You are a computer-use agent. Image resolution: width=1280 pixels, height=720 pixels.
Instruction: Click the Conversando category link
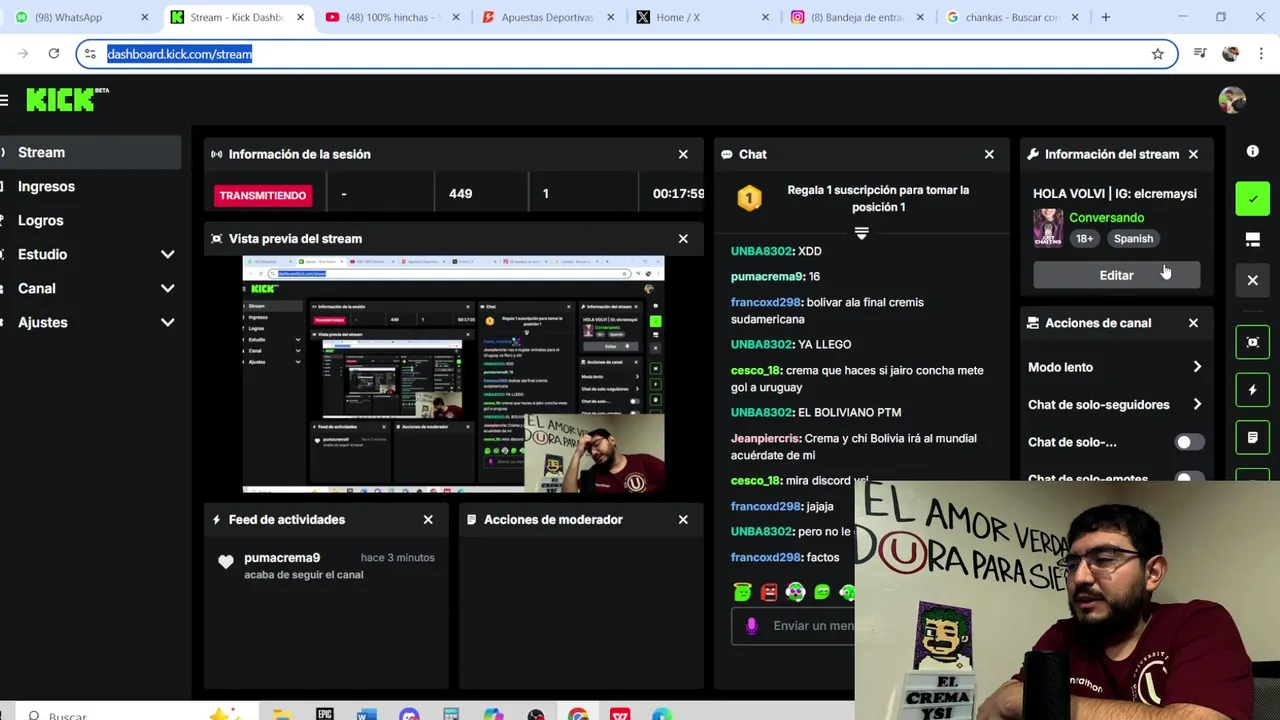pos(1106,217)
